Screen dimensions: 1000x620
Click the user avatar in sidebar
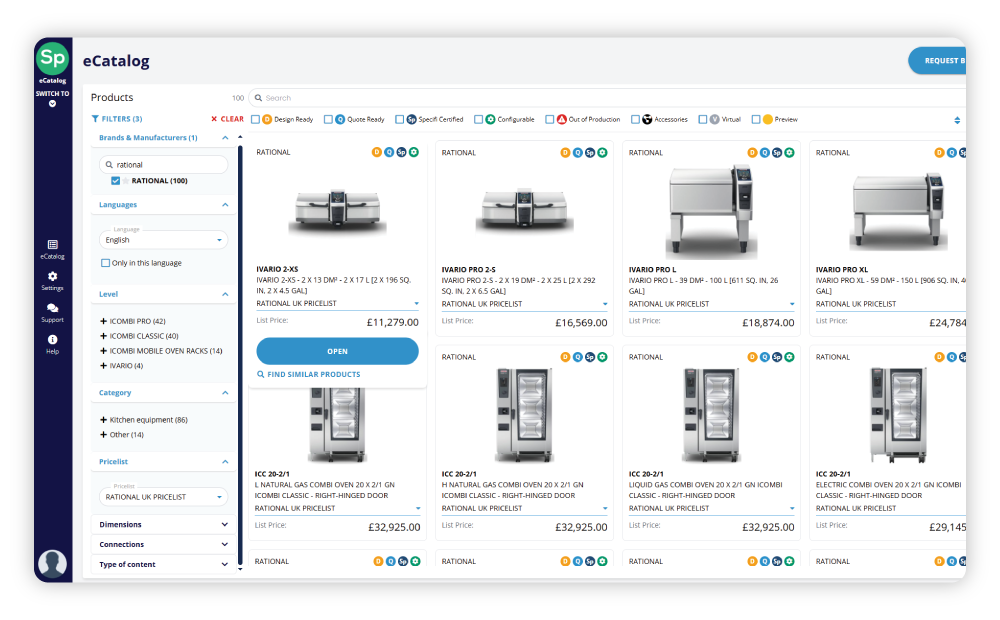click(52, 563)
